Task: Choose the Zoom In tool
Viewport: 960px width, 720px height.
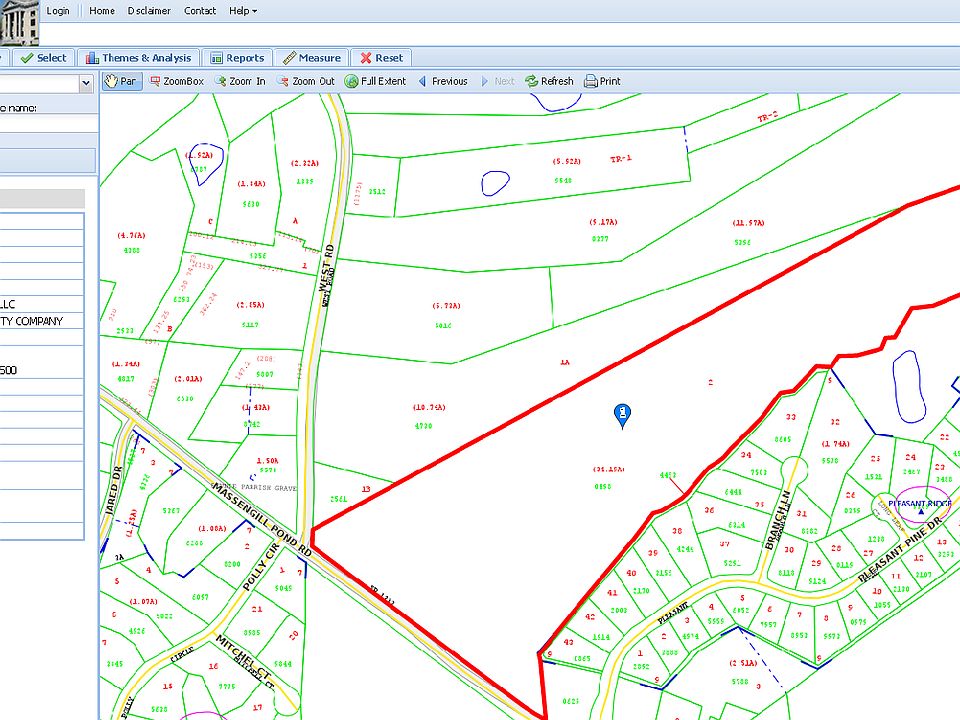Action: point(240,81)
